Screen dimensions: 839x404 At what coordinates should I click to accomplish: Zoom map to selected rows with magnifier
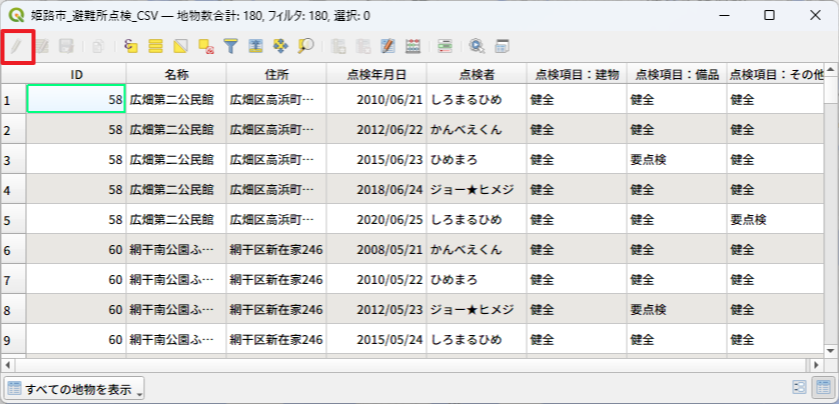pos(306,46)
